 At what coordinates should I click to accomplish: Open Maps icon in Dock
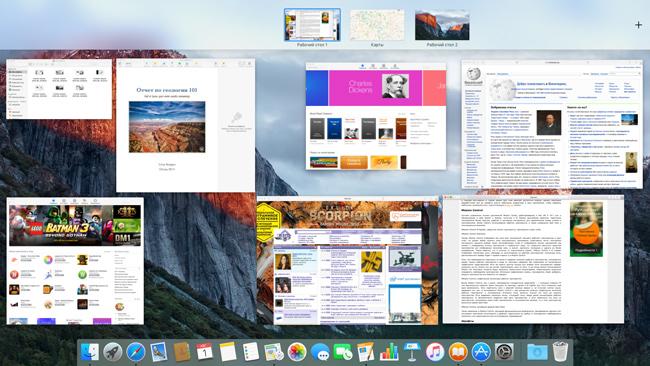click(274, 352)
